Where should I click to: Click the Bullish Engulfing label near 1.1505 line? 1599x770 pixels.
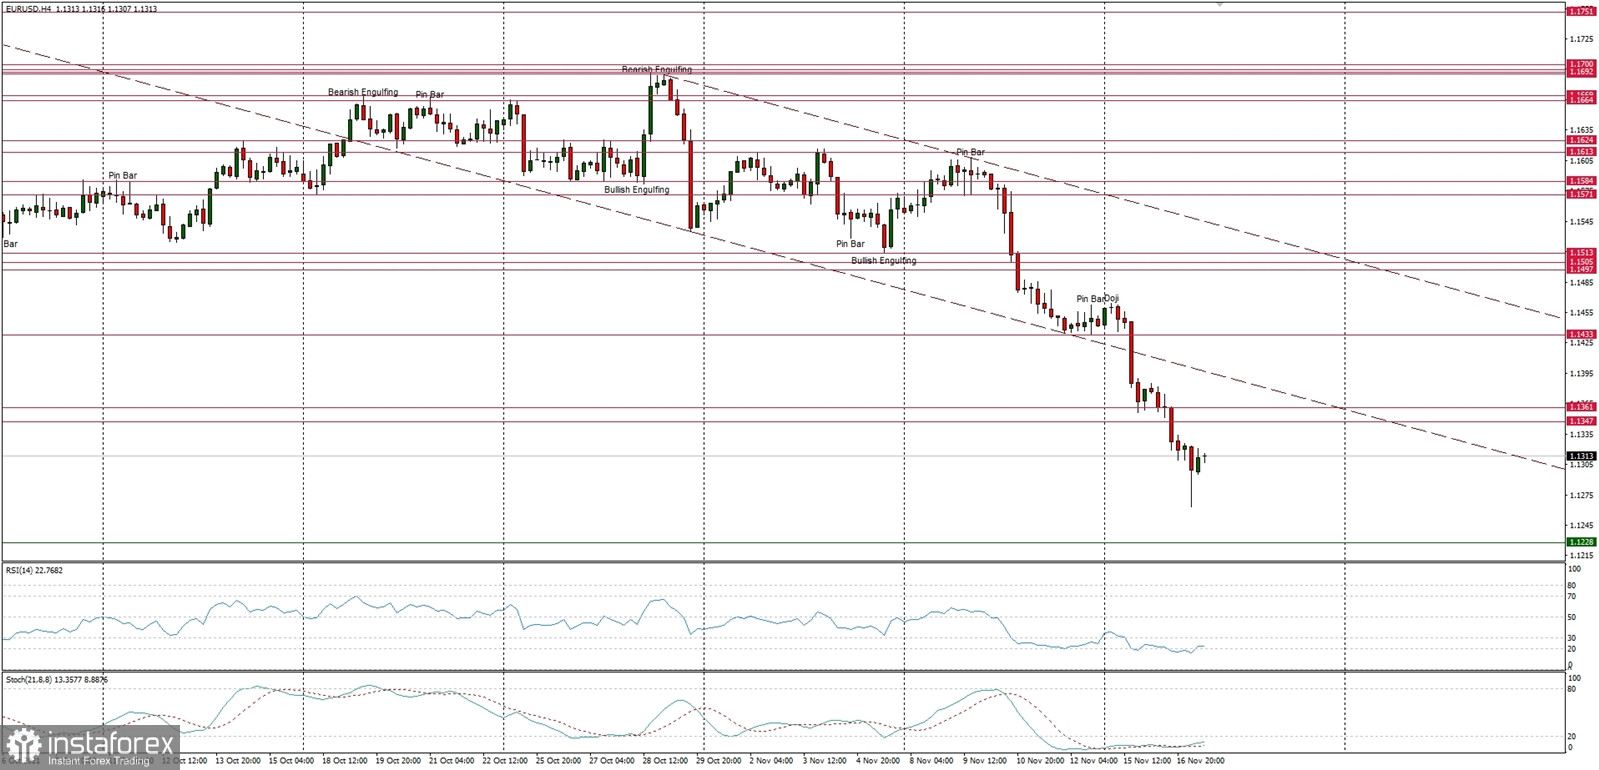[x=884, y=261]
